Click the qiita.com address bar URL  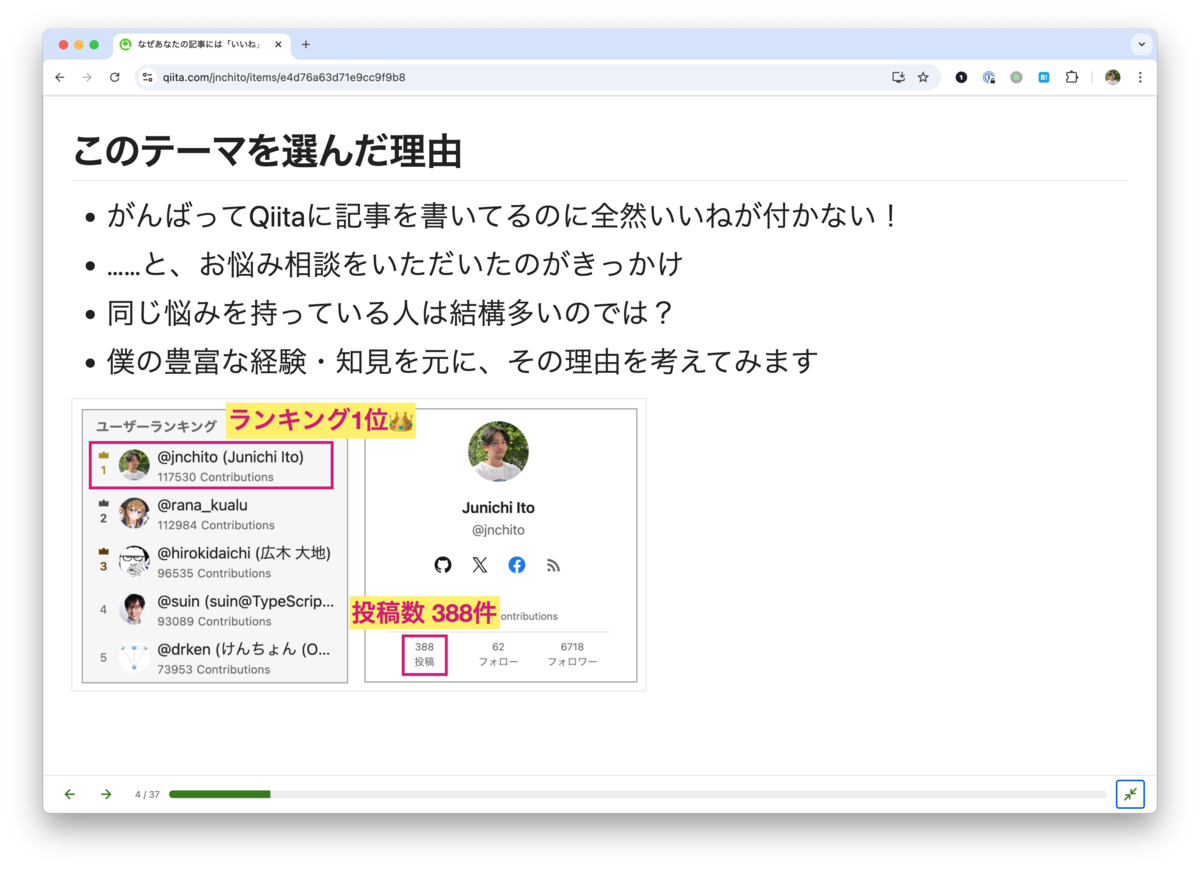[x=284, y=77]
